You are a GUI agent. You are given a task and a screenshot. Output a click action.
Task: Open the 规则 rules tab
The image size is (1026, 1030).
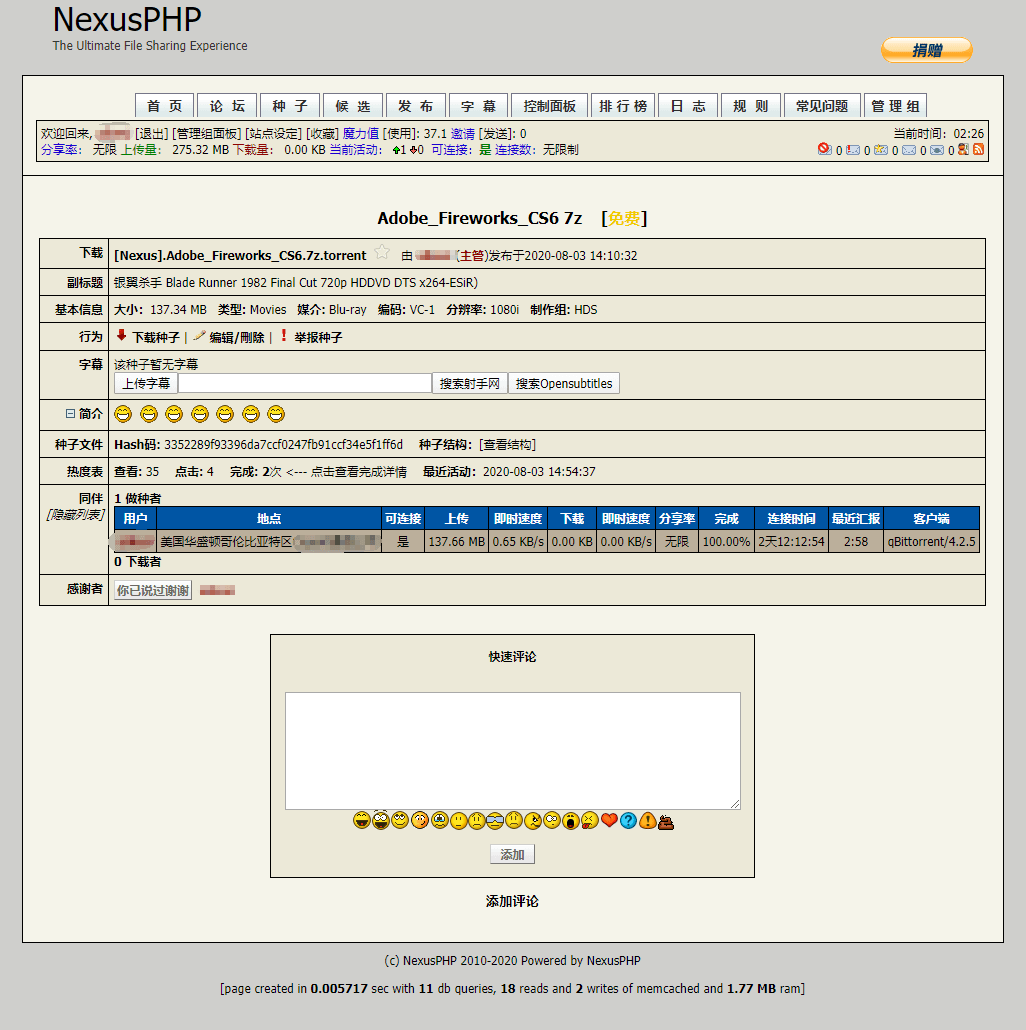click(751, 106)
